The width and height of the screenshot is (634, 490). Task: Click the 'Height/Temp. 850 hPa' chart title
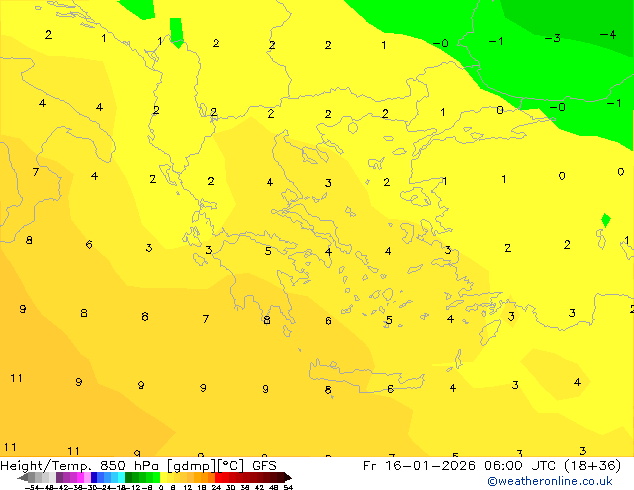pos(80,466)
